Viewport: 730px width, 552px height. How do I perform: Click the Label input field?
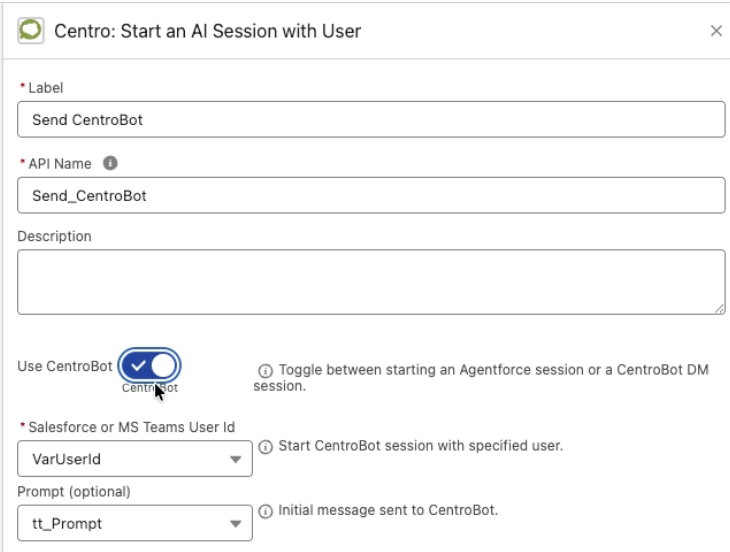click(371, 120)
